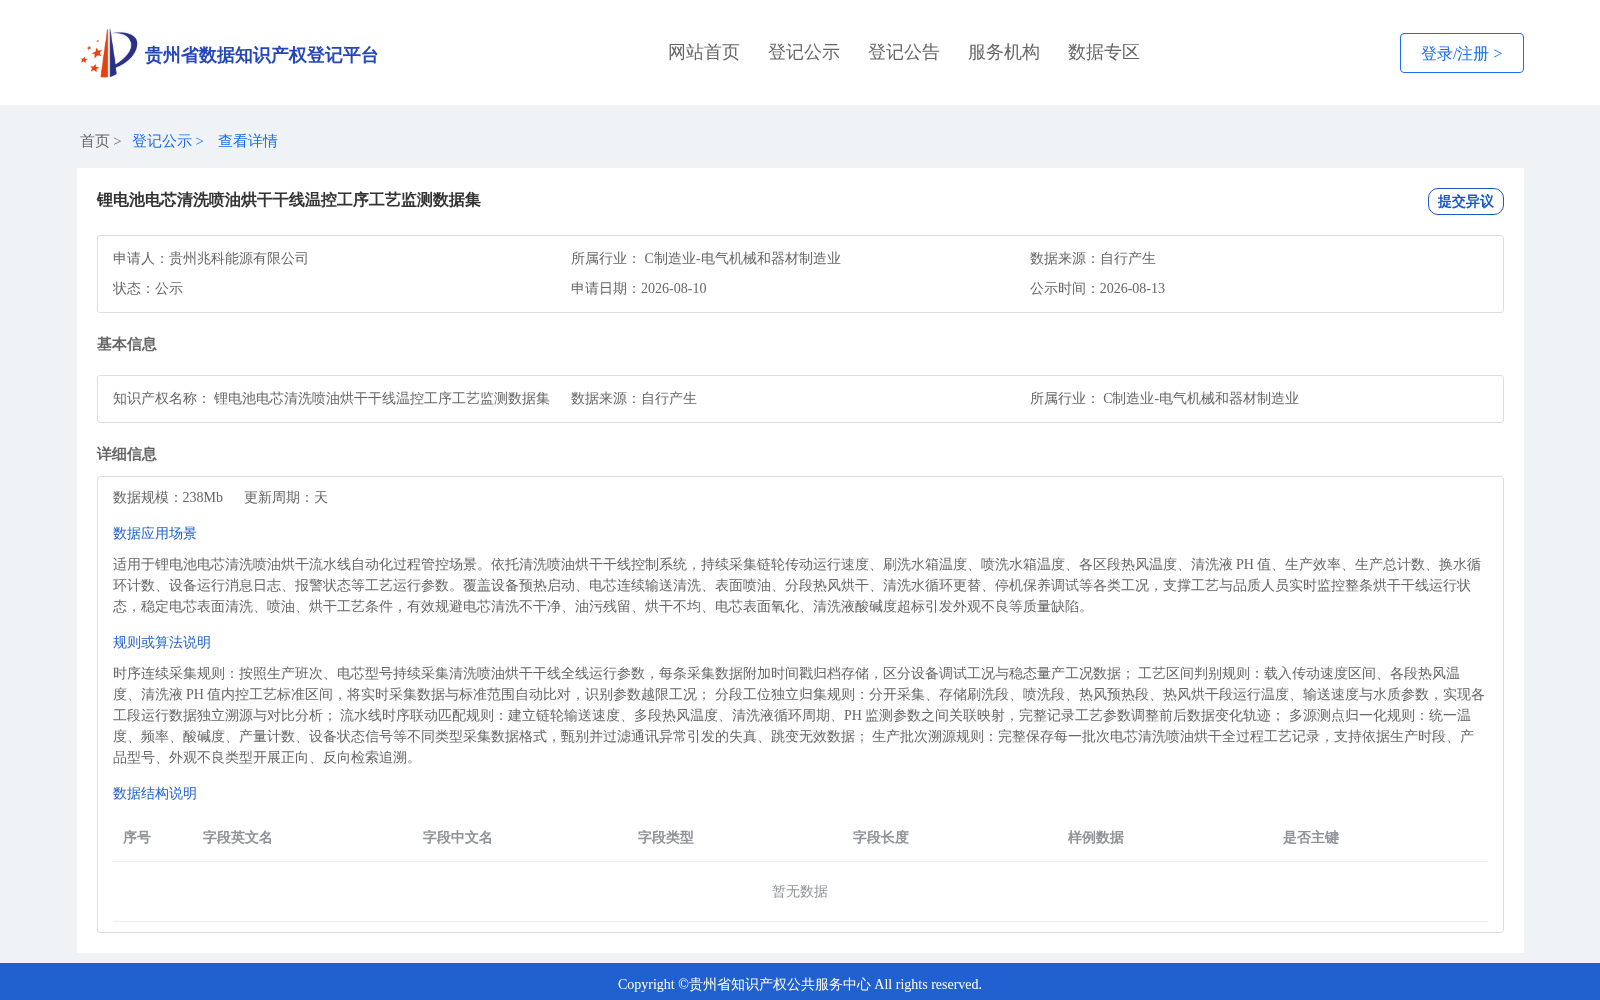Click 登记公示 breadcrumb link
The width and height of the screenshot is (1600, 1000).
tap(162, 141)
